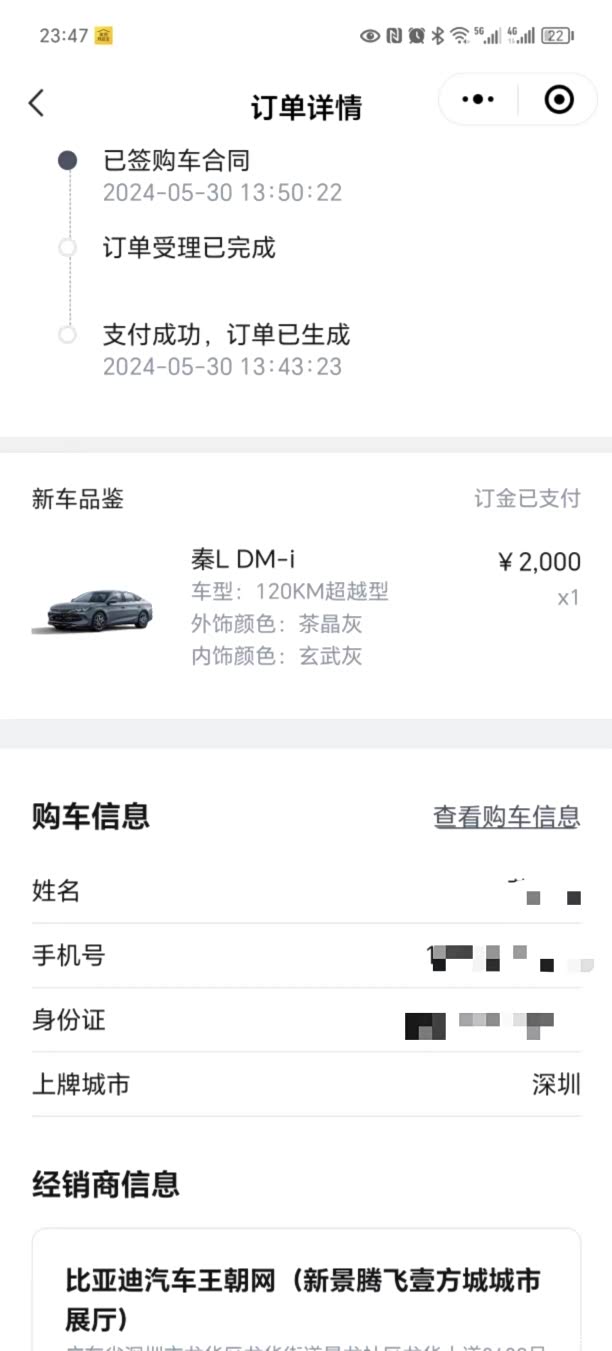Image resolution: width=612 pixels, height=1351 pixels.
Task: Open the 查看购车信息 link
Action: (506, 817)
